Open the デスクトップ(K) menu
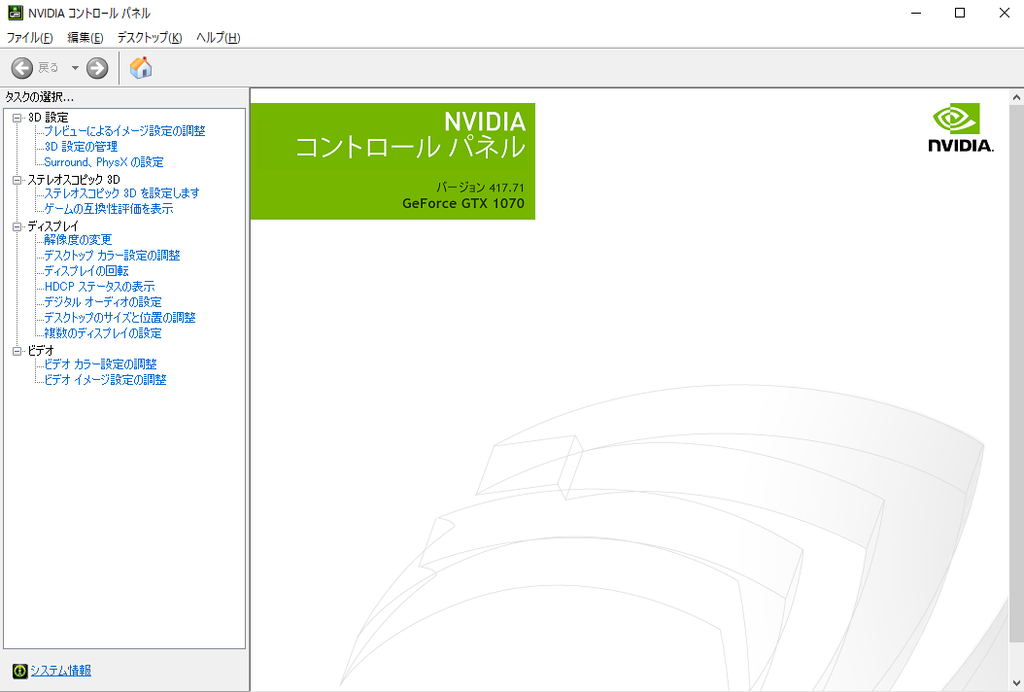This screenshot has width=1024, height=692. tap(150, 37)
